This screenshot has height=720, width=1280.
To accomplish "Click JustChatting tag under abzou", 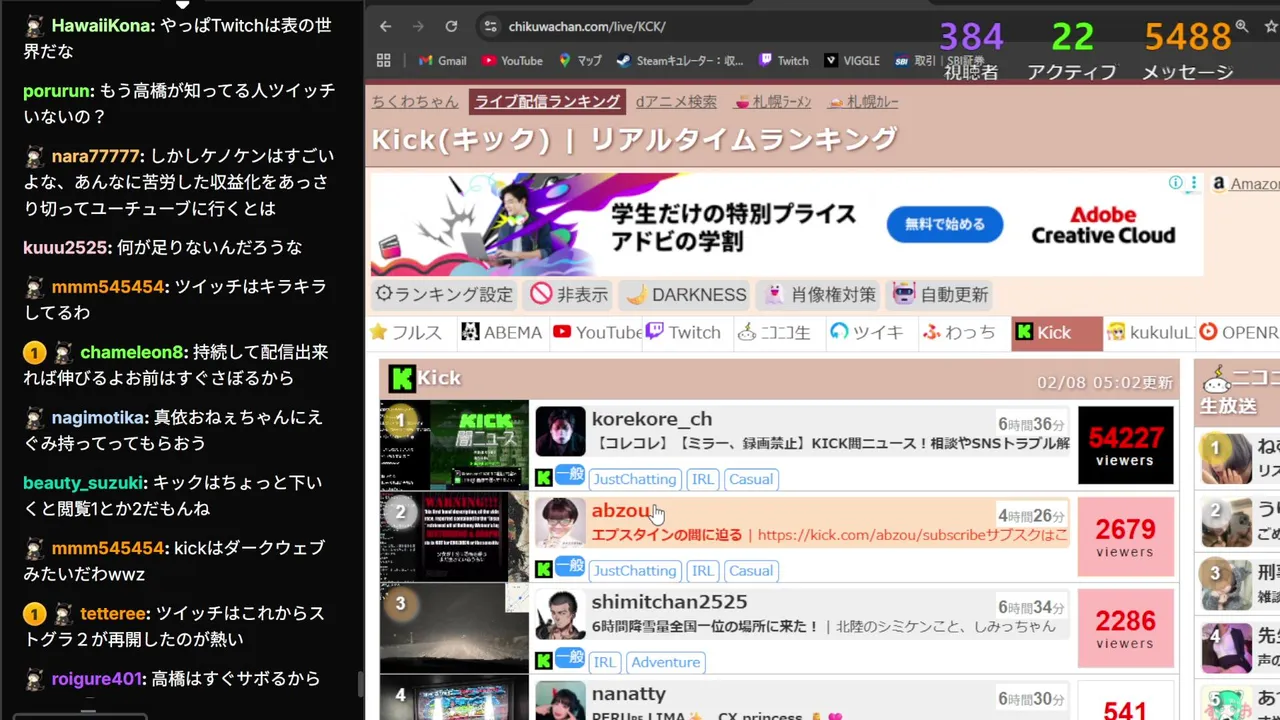I will coord(635,571).
